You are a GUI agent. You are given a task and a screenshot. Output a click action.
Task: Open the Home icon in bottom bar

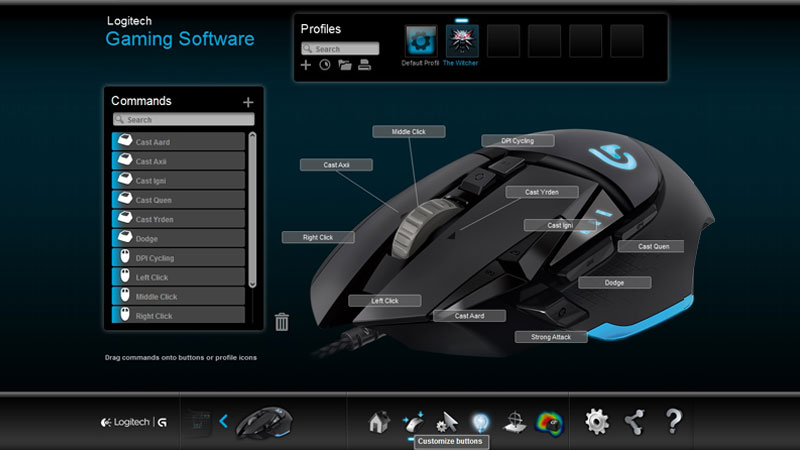coord(379,422)
